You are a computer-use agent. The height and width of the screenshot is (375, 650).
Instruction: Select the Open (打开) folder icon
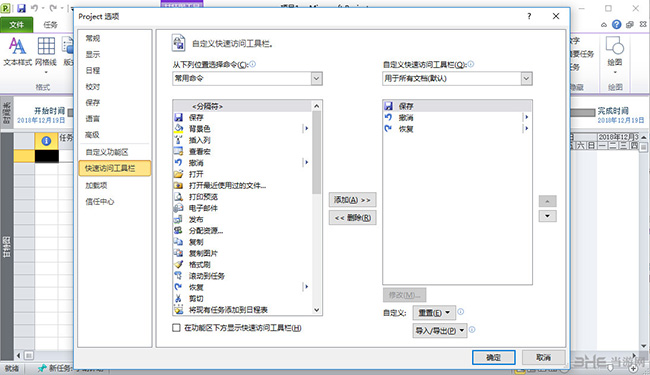(x=179, y=174)
